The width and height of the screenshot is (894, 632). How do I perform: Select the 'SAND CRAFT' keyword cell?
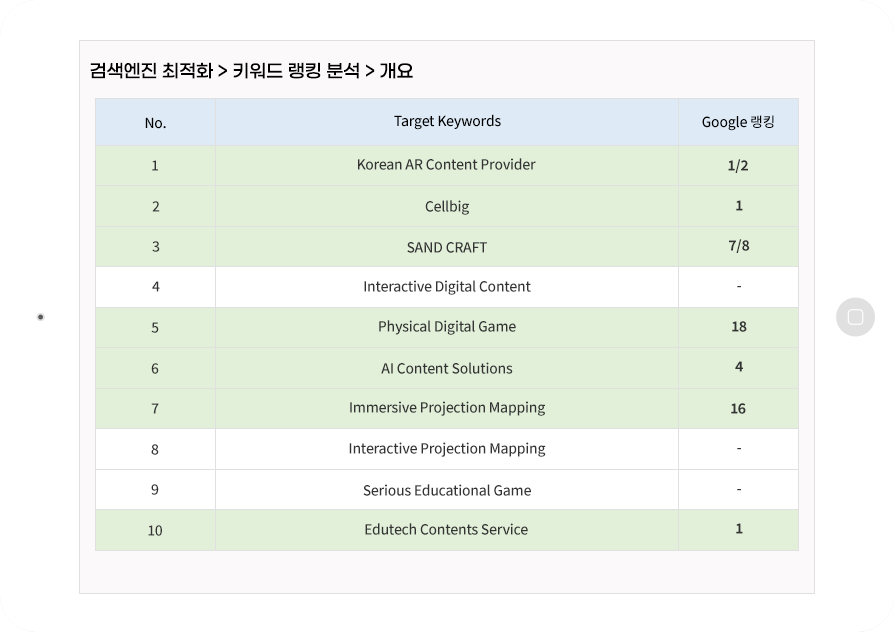click(x=447, y=247)
